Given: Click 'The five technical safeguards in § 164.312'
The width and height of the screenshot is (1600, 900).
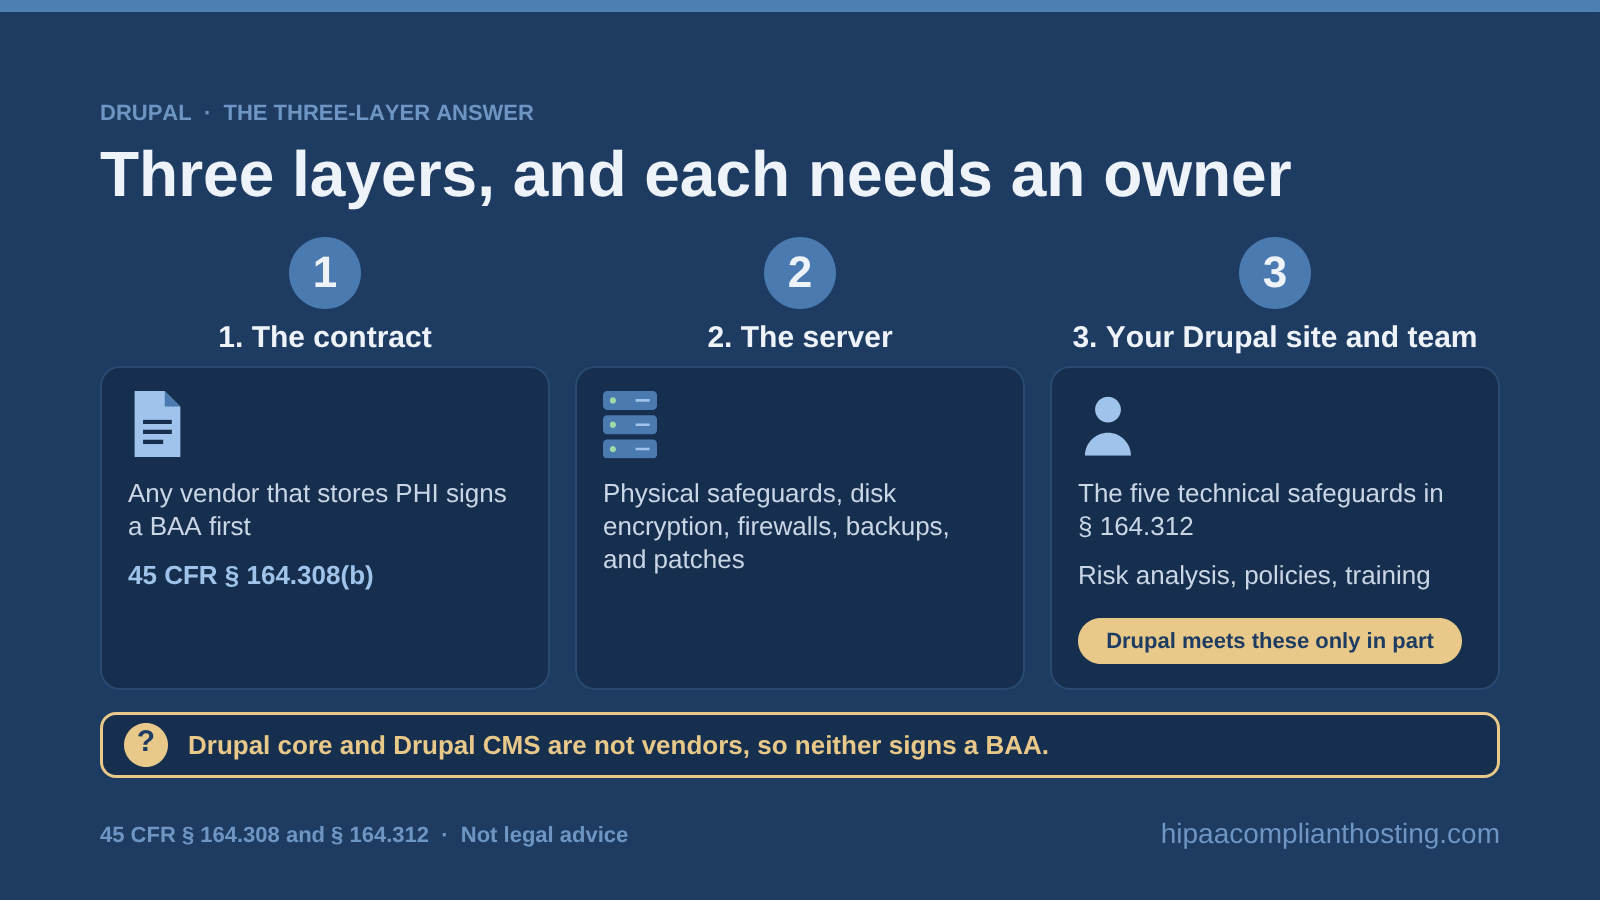Looking at the screenshot, I should tap(1261, 510).
